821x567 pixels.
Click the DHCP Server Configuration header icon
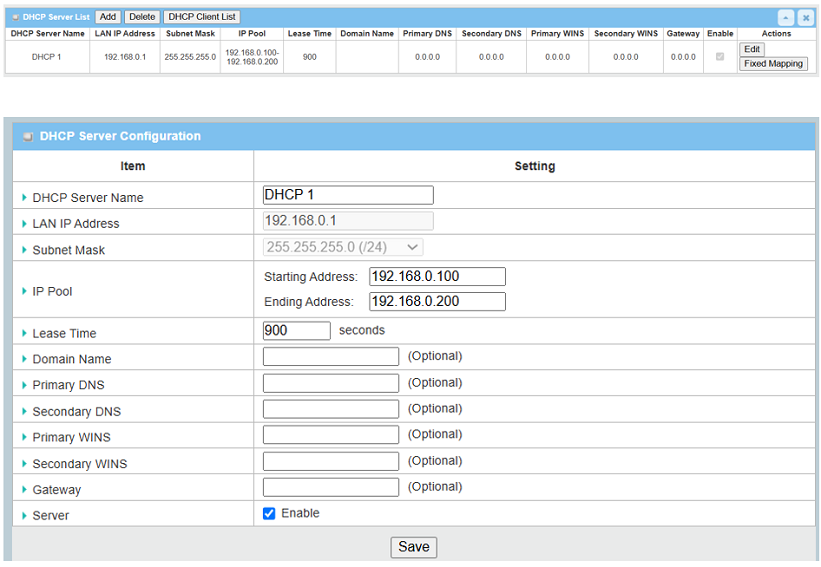pyautogui.click(x=27, y=136)
